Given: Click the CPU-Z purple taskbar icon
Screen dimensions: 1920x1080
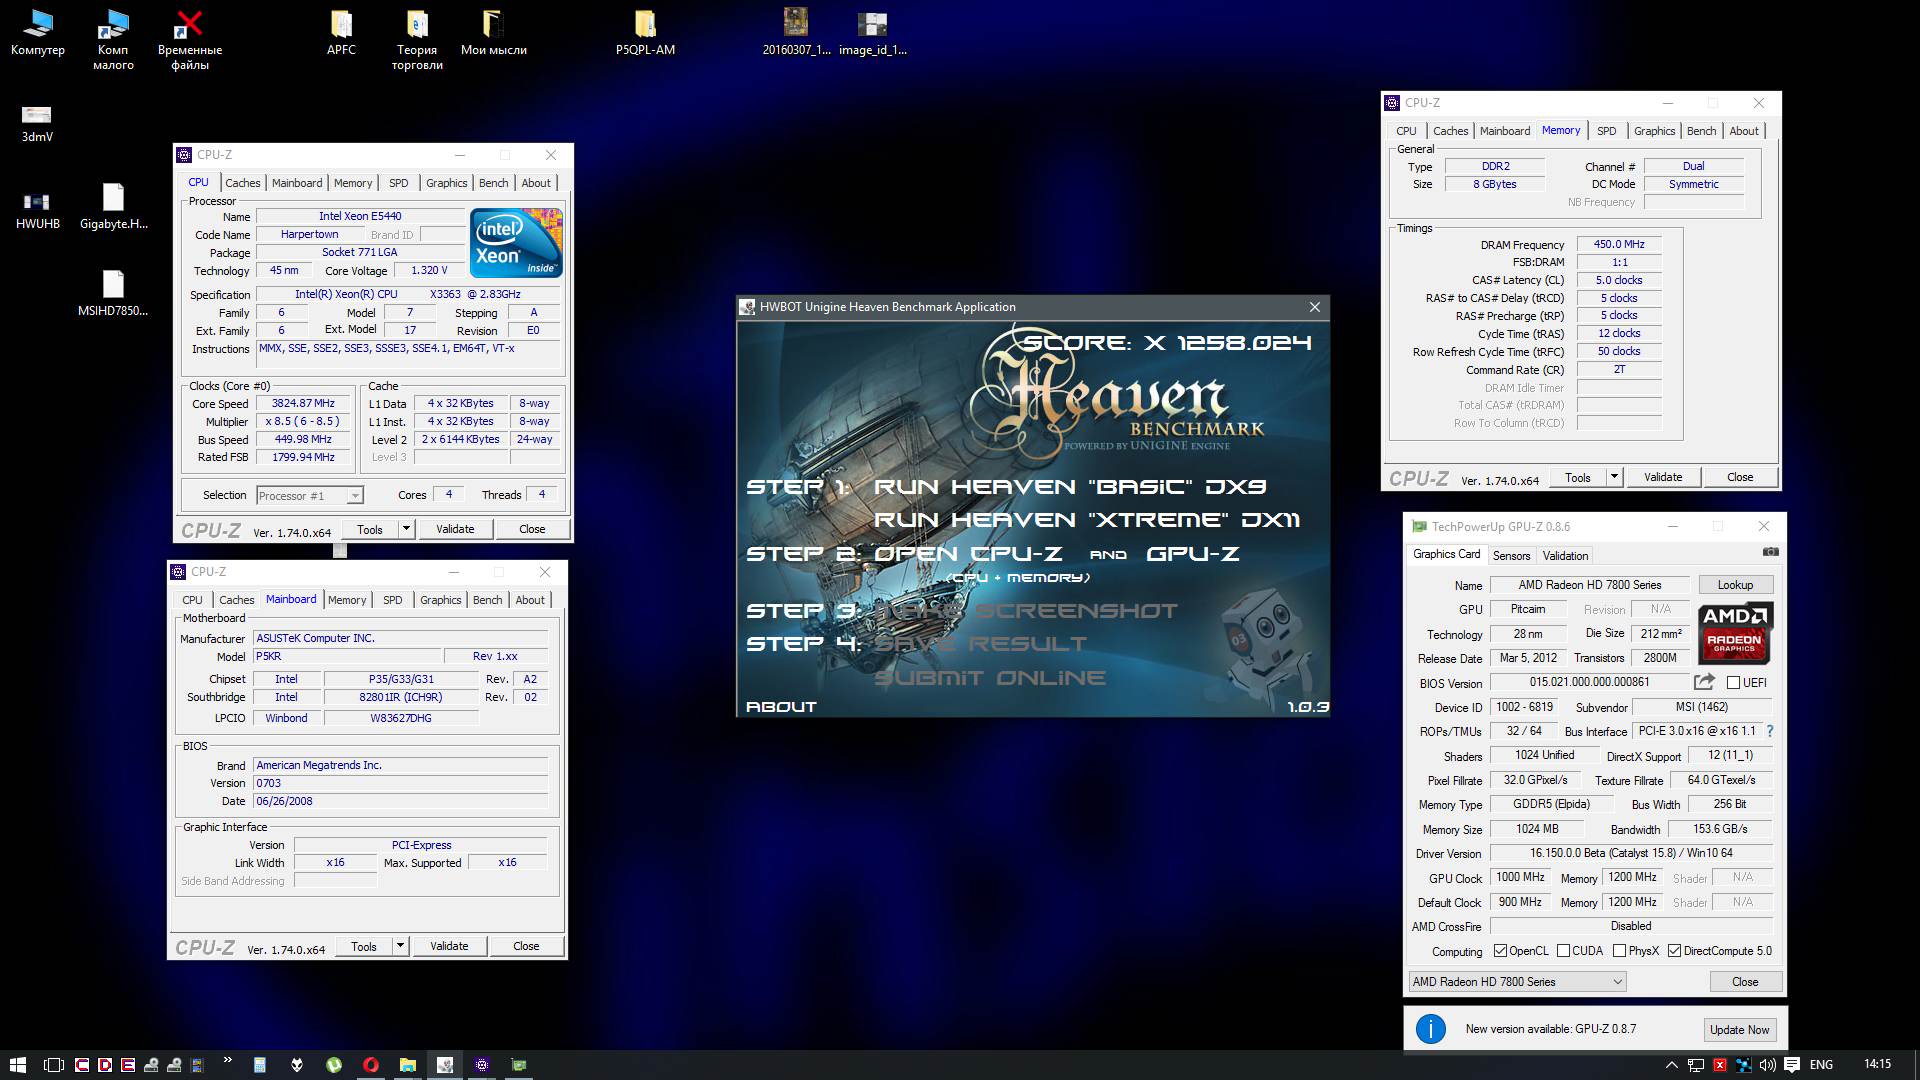Looking at the screenshot, I should 482,1065.
